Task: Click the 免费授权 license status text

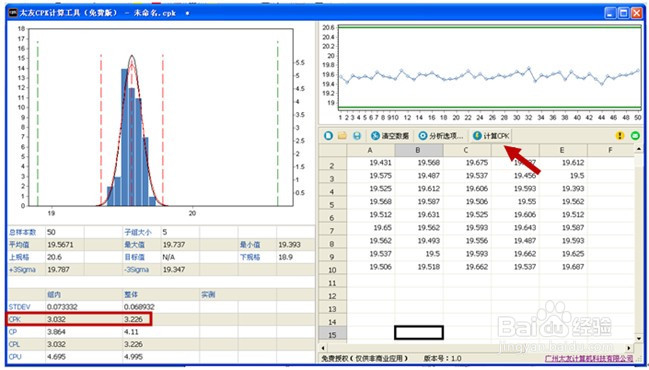Action: click(364, 358)
